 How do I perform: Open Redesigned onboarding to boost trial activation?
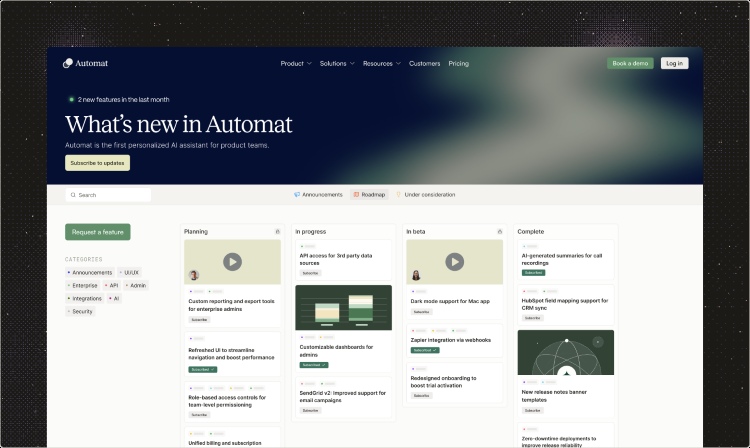click(443, 382)
